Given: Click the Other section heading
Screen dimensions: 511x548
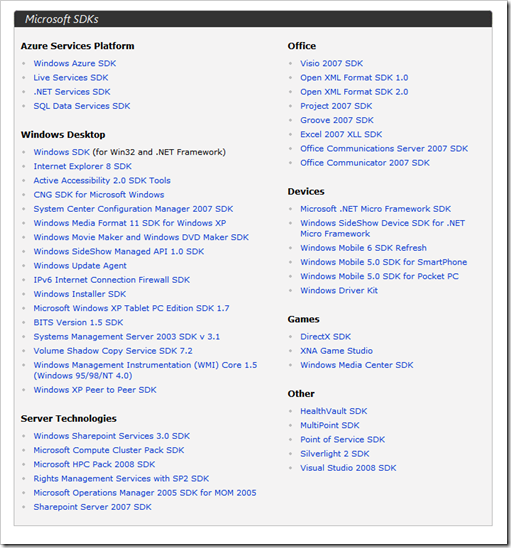Looking at the screenshot, I should (301, 394).
